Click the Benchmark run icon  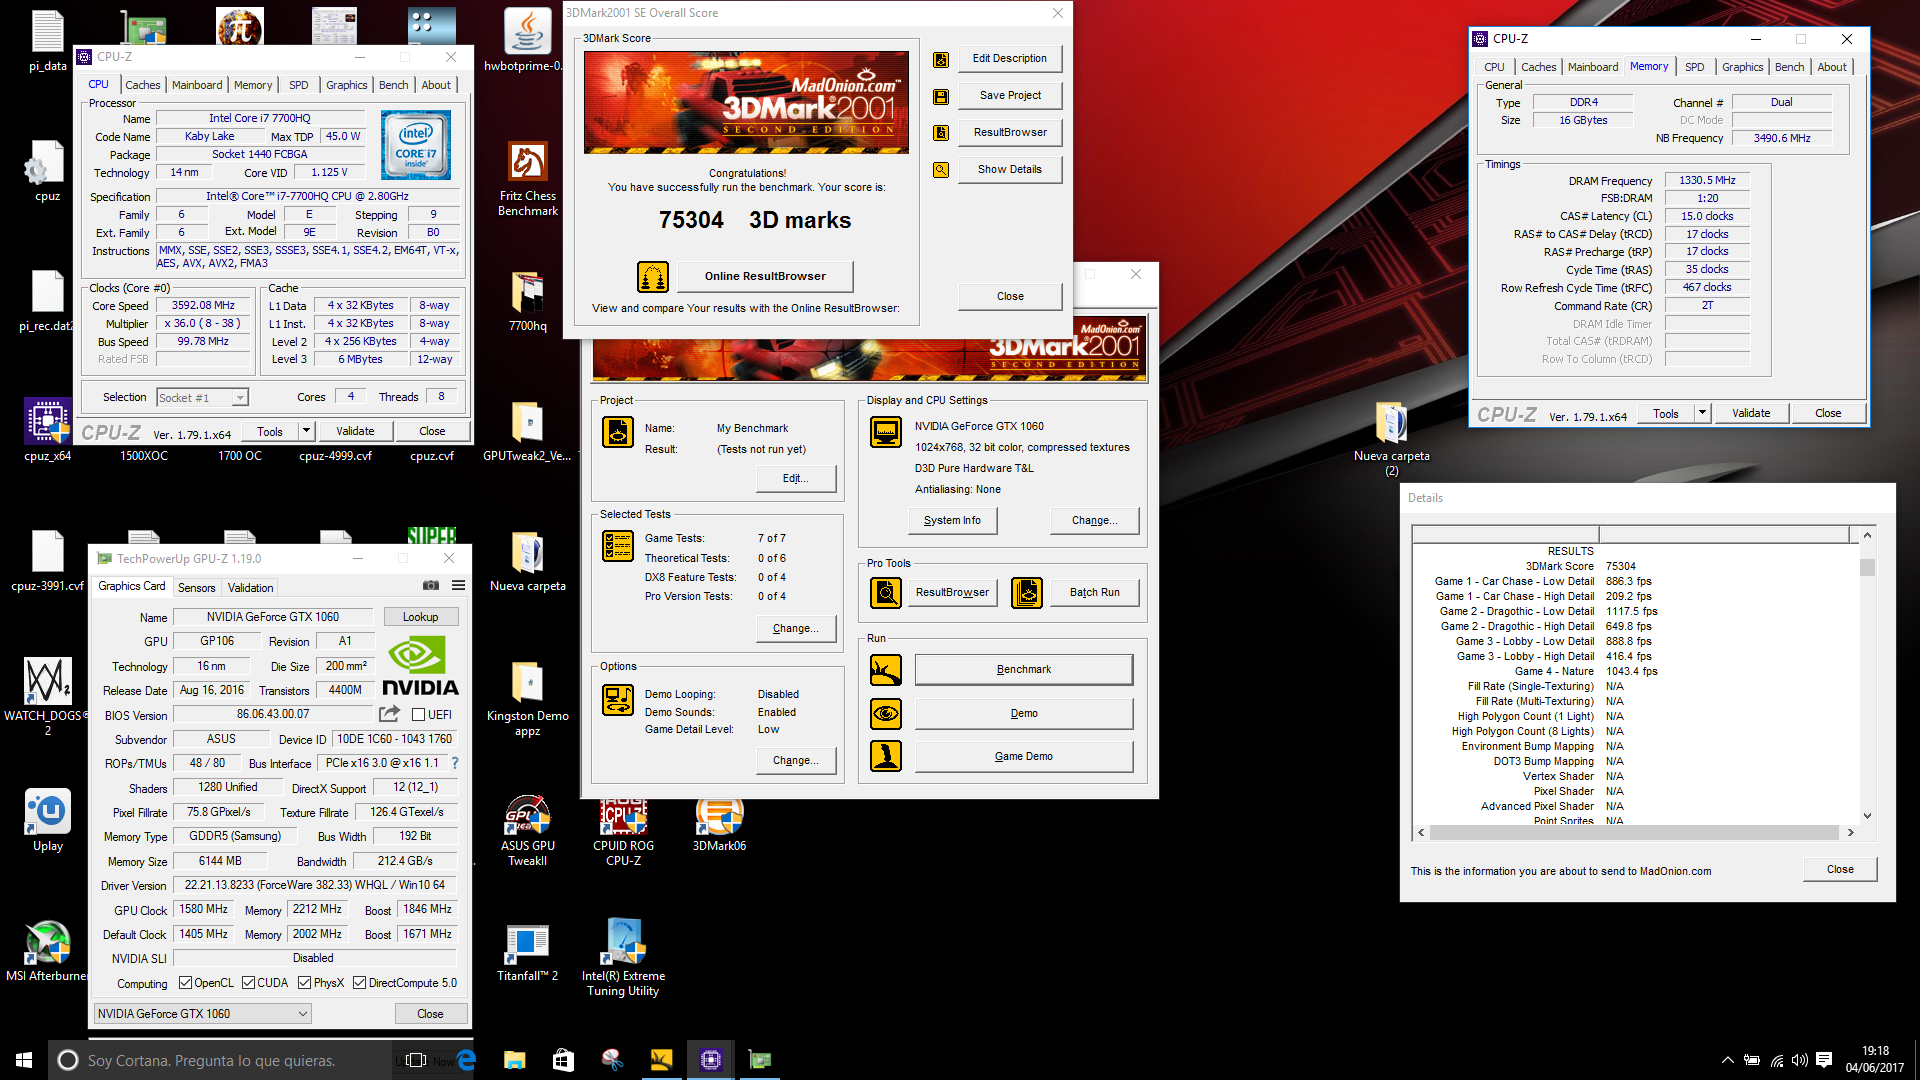(886, 670)
